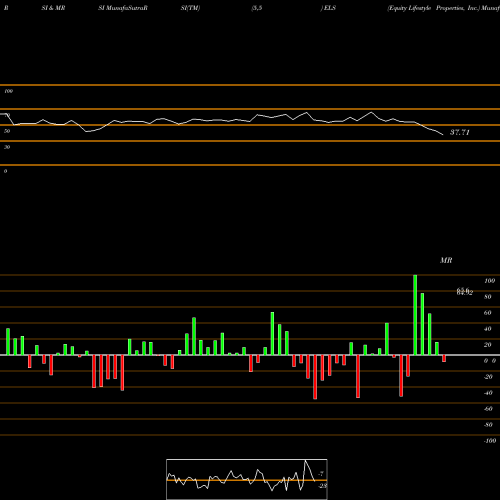Click the 0 label on RSI axis
The width and height of the screenshot is (500, 500).
[5, 171]
